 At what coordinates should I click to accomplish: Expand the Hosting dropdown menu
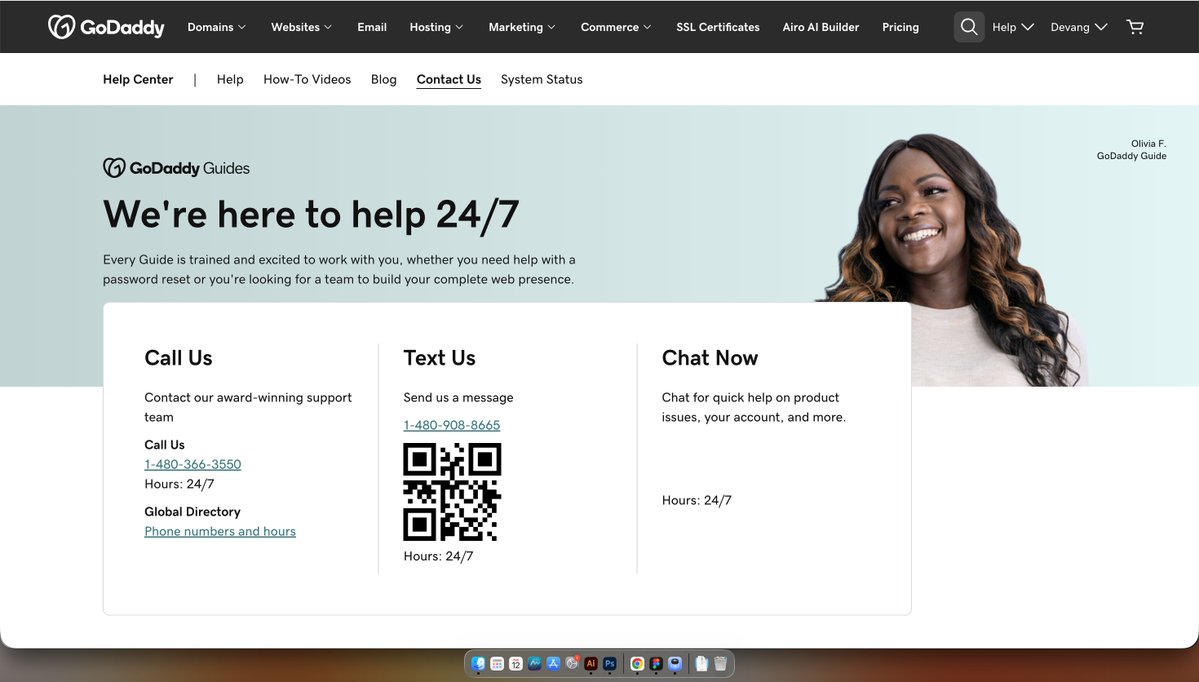(x=436, y=27)
